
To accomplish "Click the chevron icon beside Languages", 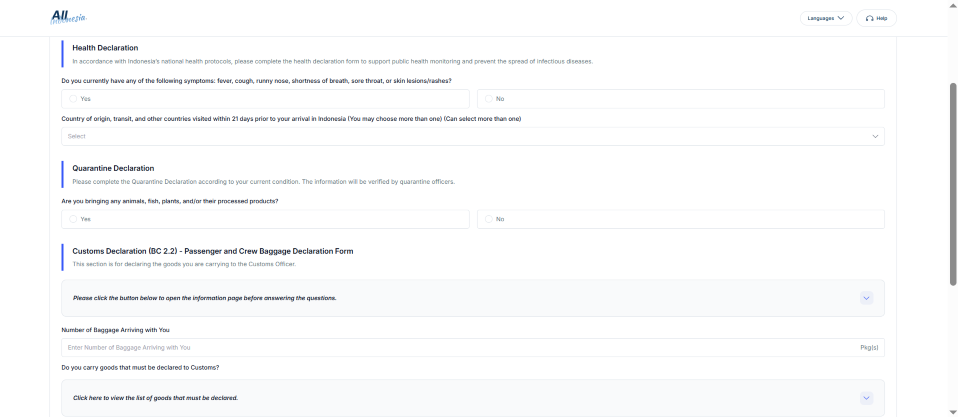I will pos(841,18).
